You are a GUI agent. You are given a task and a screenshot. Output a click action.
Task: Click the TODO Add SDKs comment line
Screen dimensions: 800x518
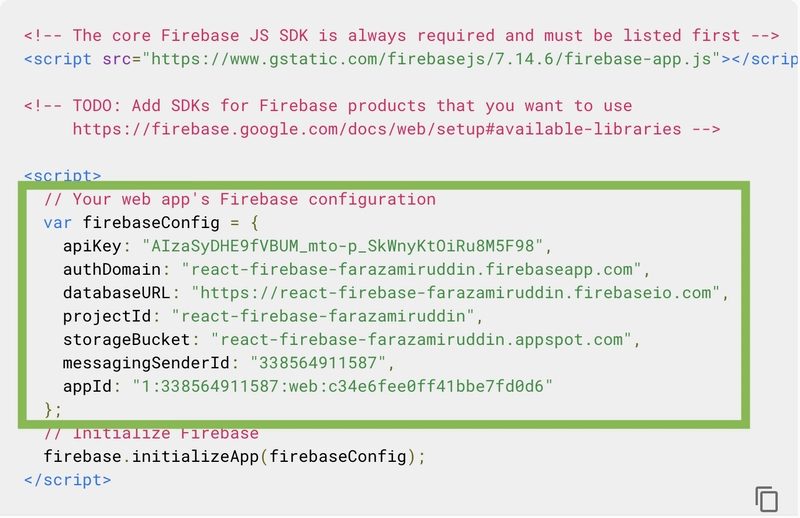[x=328, y=106]
